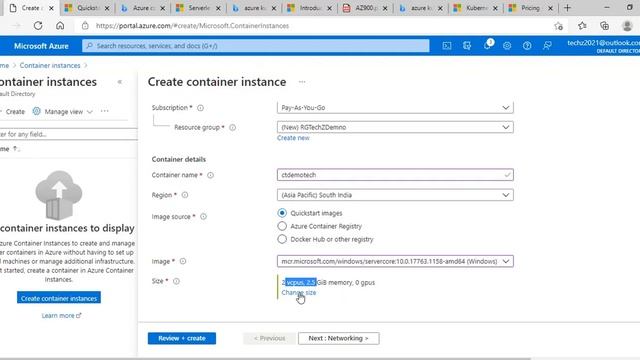Screen dimensions: 640x360
Task: Edit the Container name text field
Action: [x=395, y=175]
